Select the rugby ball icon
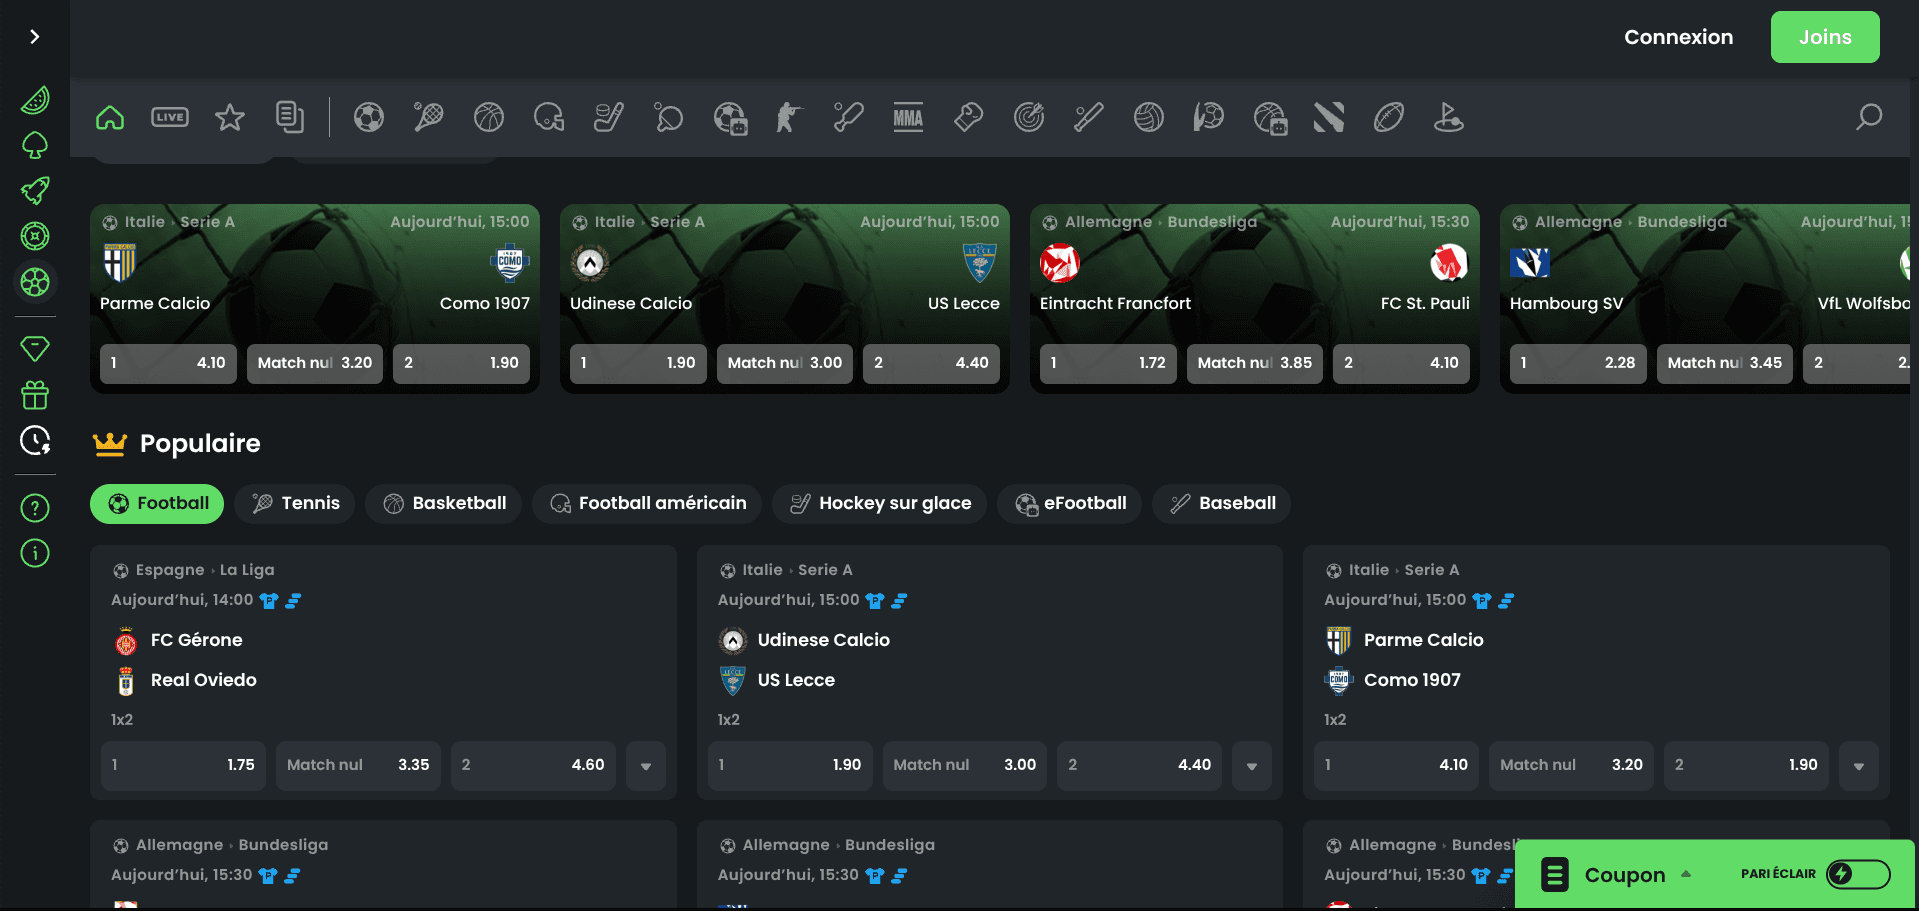Viewport: 1919px width, 911px height. [1389, 118]
